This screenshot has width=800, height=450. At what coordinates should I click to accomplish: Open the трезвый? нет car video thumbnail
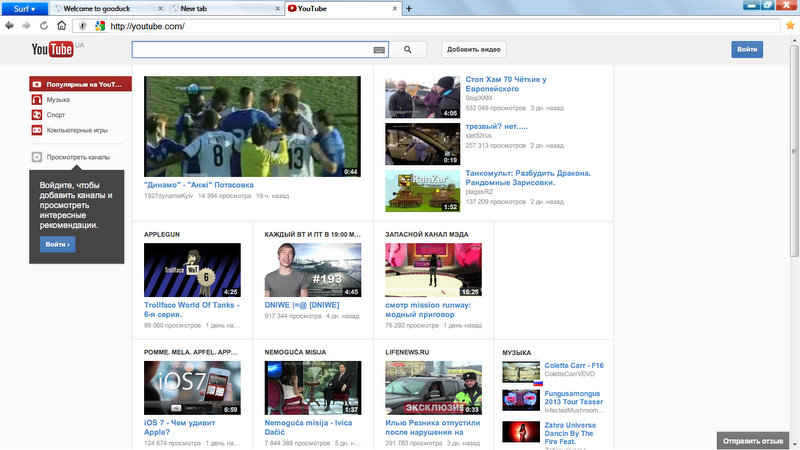click(422, 144)
